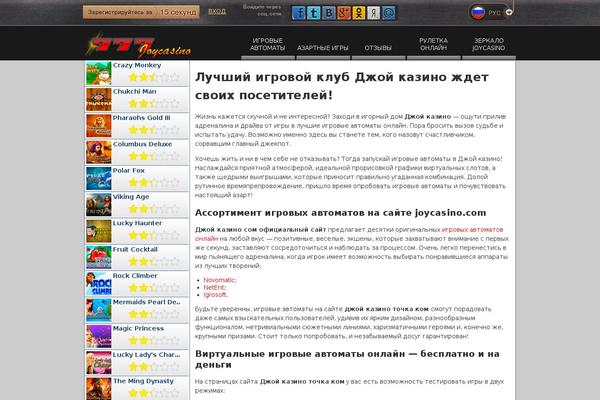Viewport: 600px width, 400px height.
Task: Click the Pharaohs Gold III title link
Action: point(142,118)
